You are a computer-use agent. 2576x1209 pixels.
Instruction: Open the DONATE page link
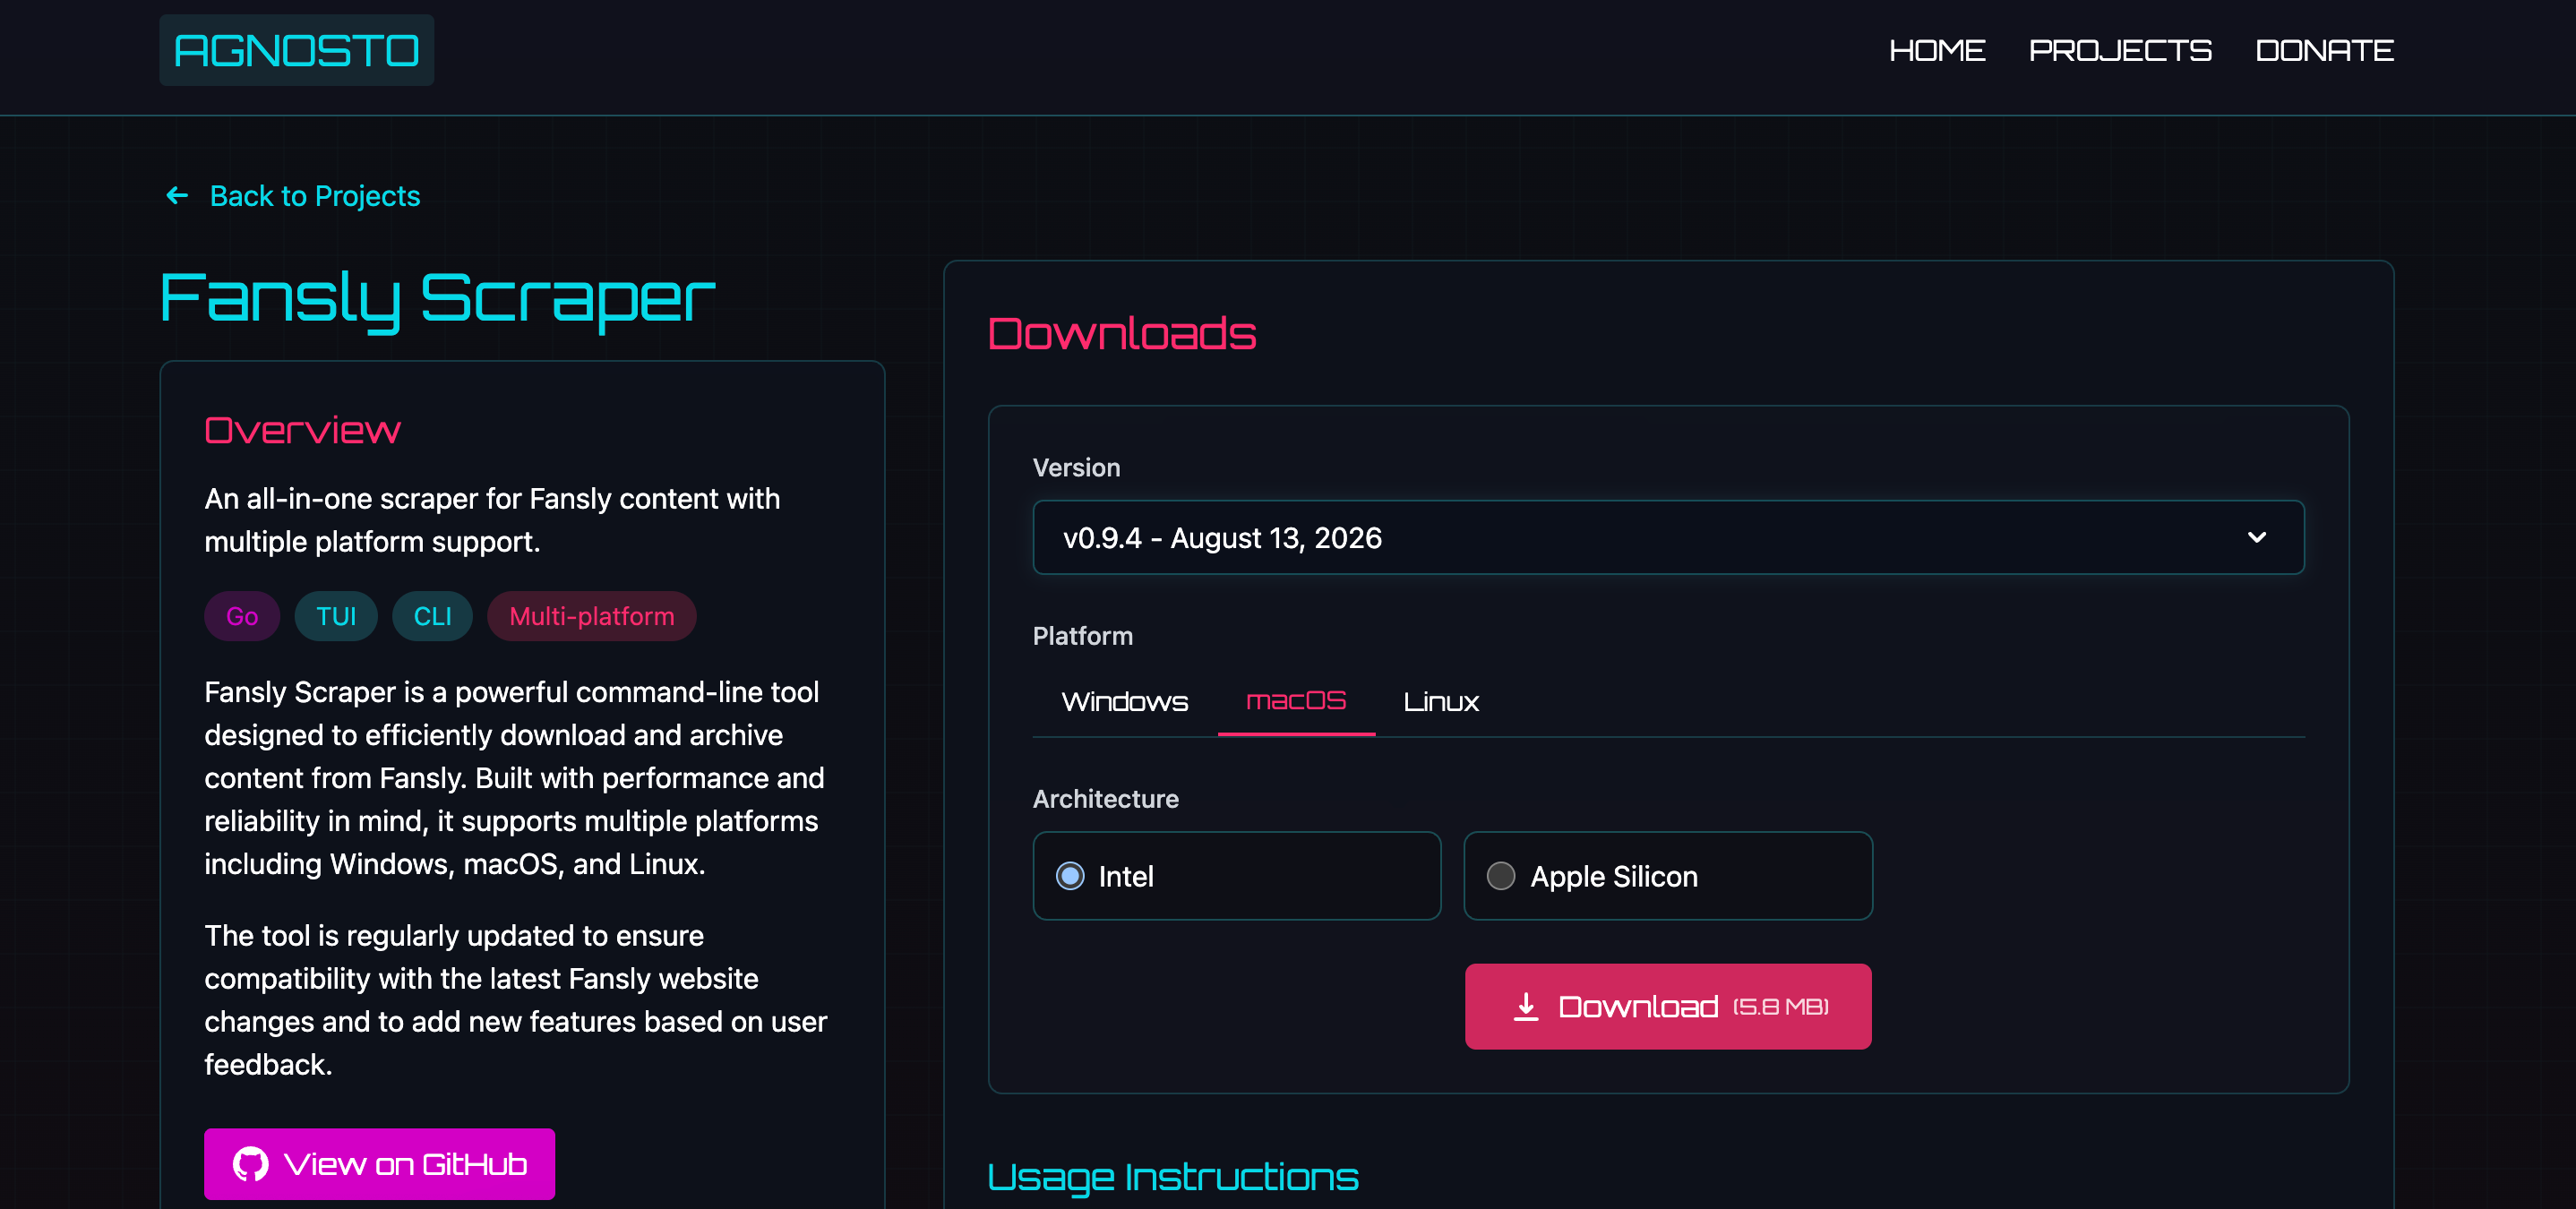(2324, 50)
